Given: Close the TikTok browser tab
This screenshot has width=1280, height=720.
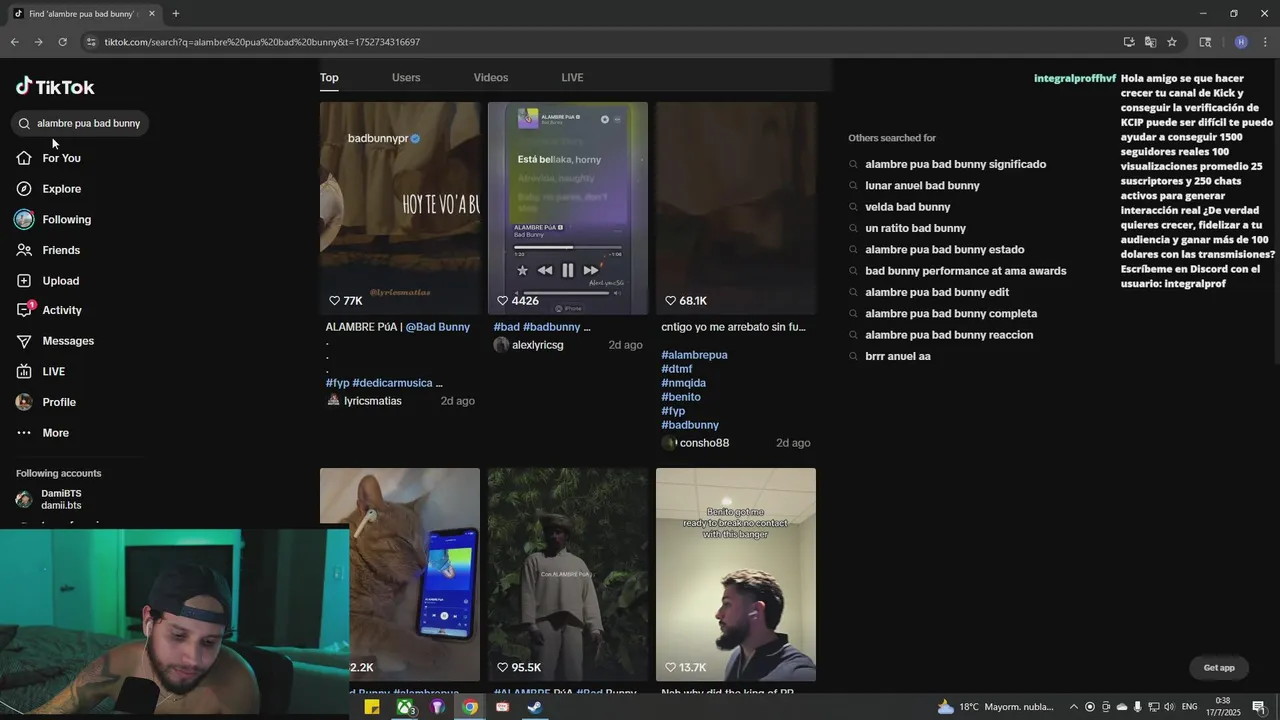Looking at the screenshot, I should pyautogui.click(x=152, y=14).
